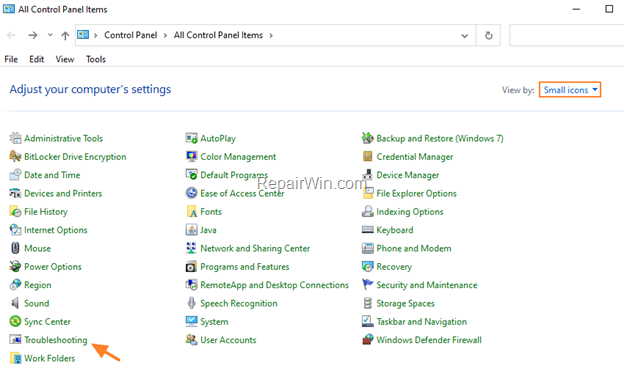Image resolution: width=624 pixels, height=368 pixels.
Task: Click the Work Folders icon
Action: click(15, 358)
